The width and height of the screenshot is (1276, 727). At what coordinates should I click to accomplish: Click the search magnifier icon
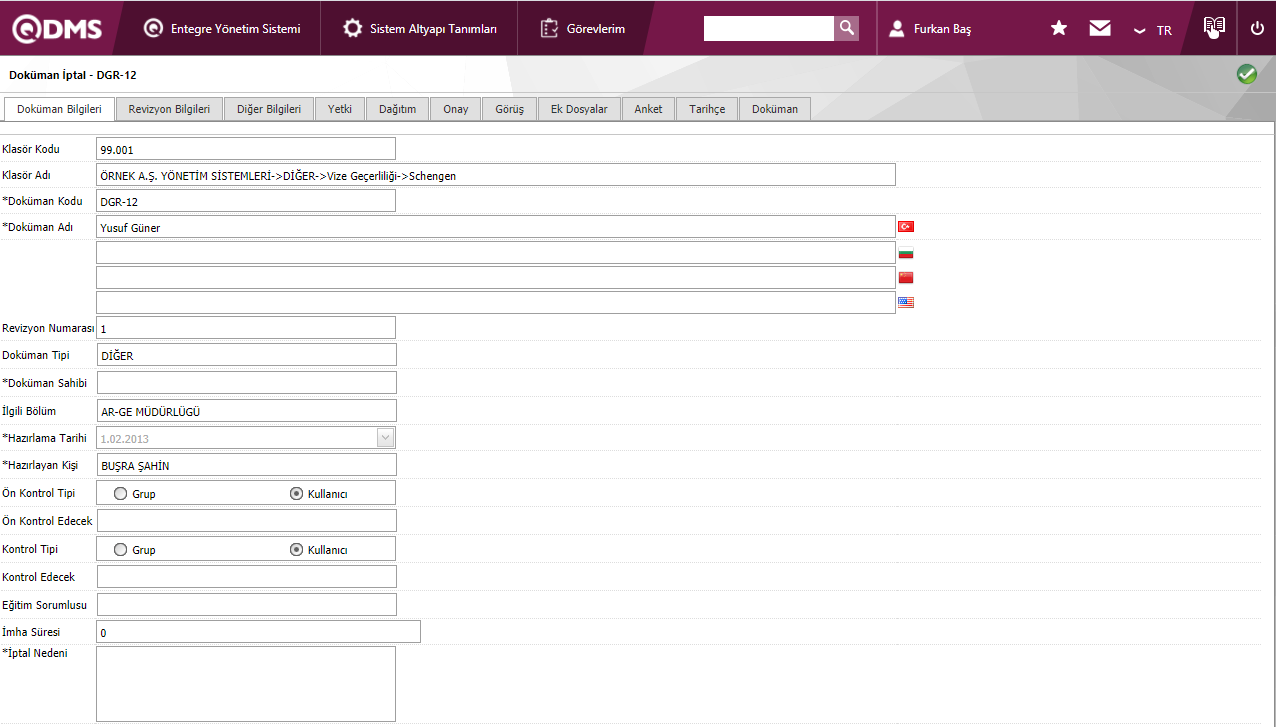click(846, 28)
